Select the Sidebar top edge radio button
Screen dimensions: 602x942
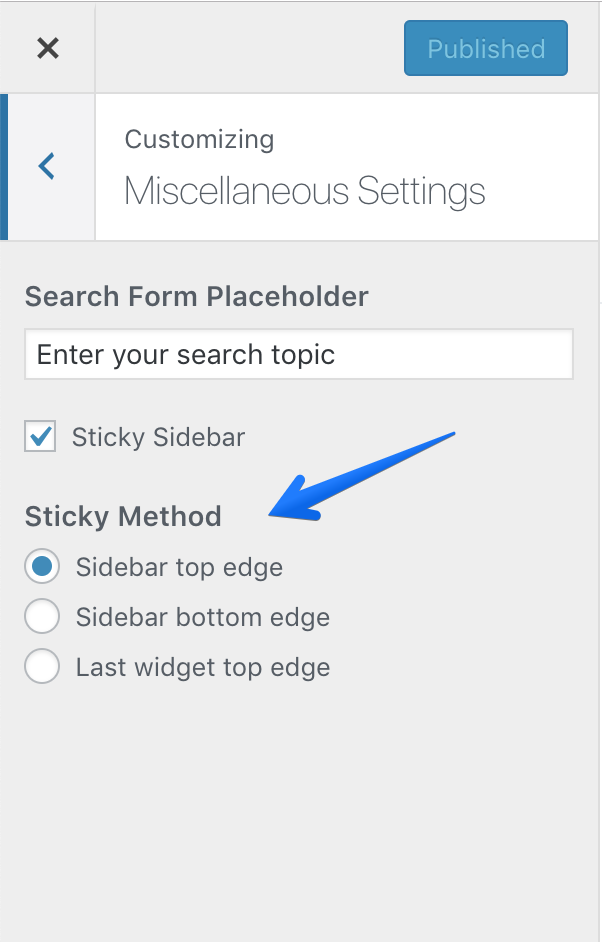pyautogui.click(x=42, y=567)
